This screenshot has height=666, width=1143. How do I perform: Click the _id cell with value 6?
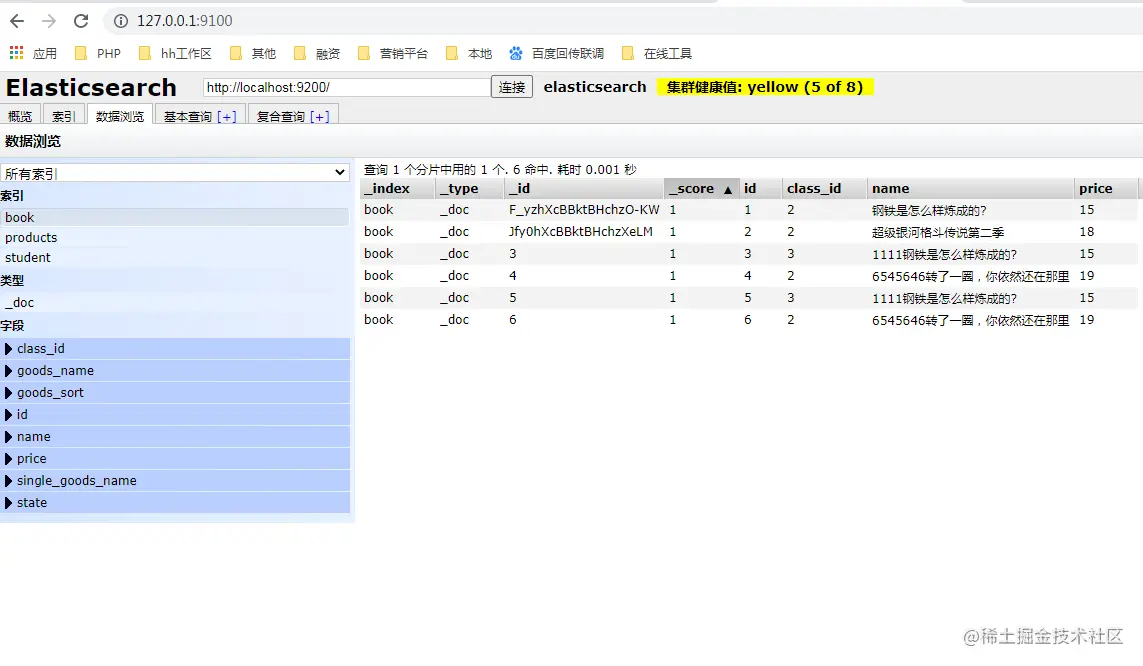coord(512,319)
